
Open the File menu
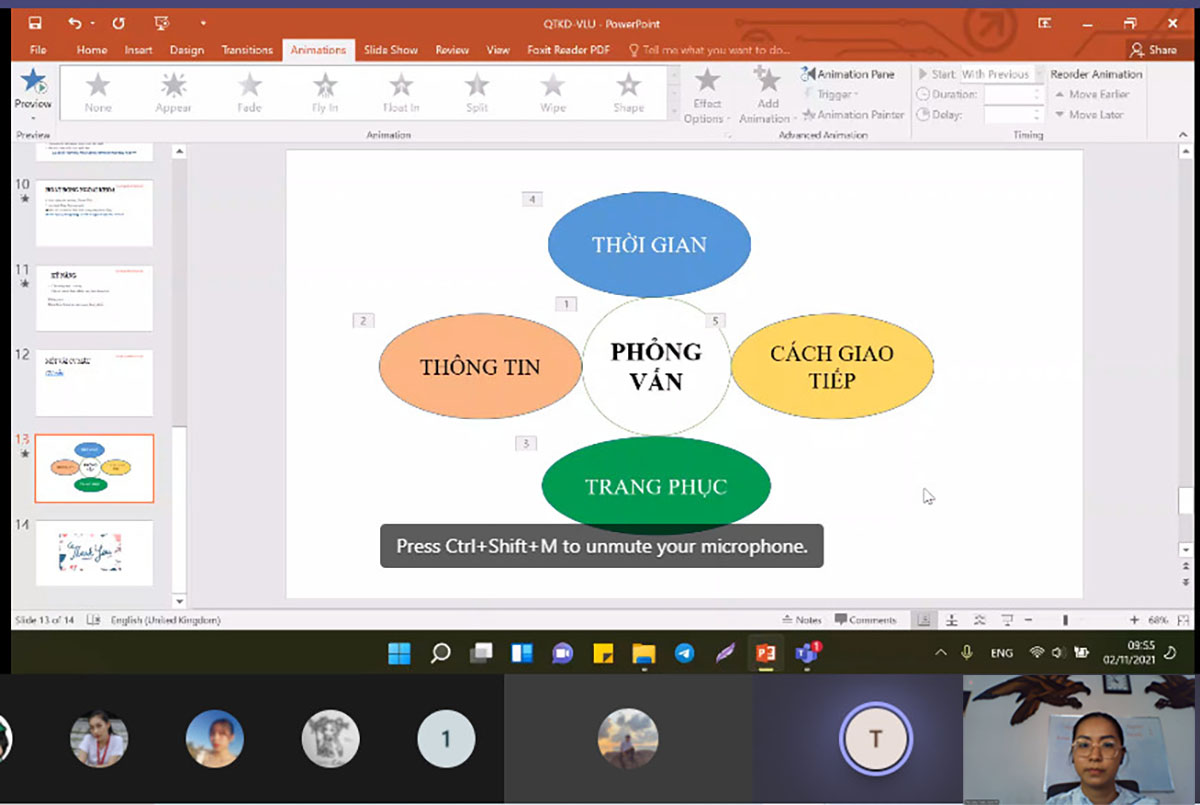38,49
